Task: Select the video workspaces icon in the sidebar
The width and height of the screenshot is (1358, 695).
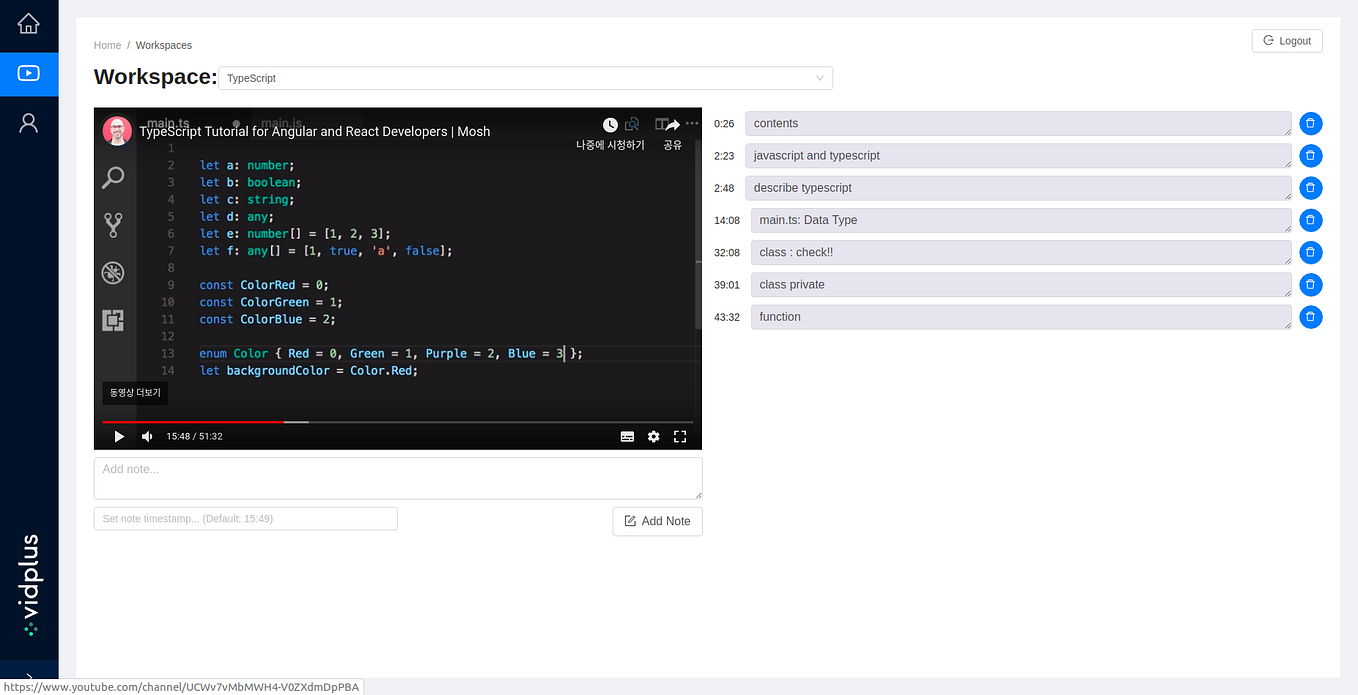Action: (x=29, y=74)
